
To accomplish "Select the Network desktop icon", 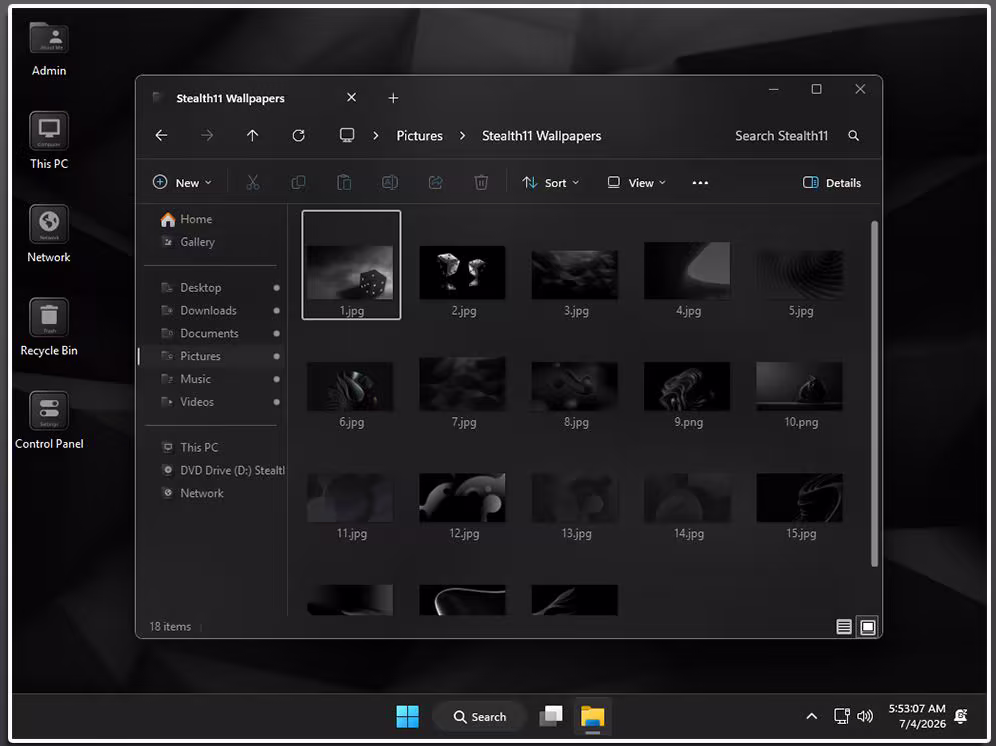I will (49, 234).
